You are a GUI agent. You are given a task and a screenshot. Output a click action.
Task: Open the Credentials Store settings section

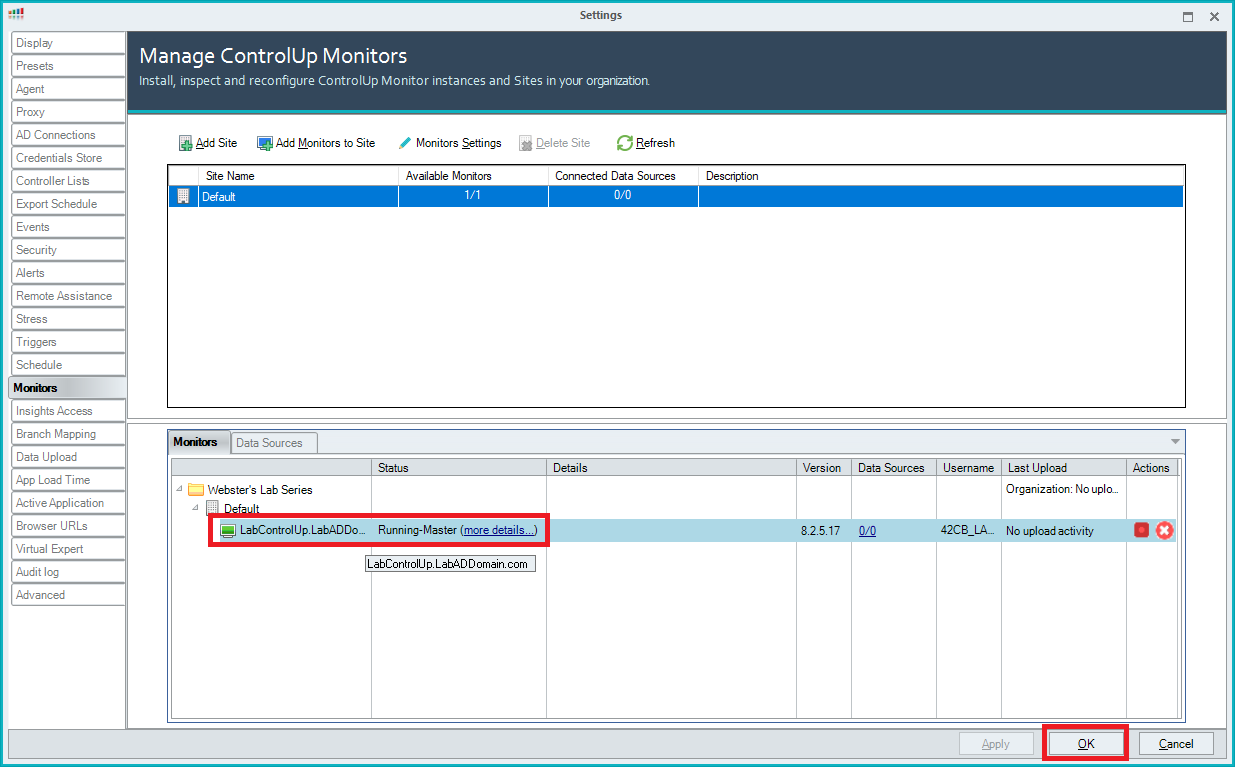click(59, 158)
